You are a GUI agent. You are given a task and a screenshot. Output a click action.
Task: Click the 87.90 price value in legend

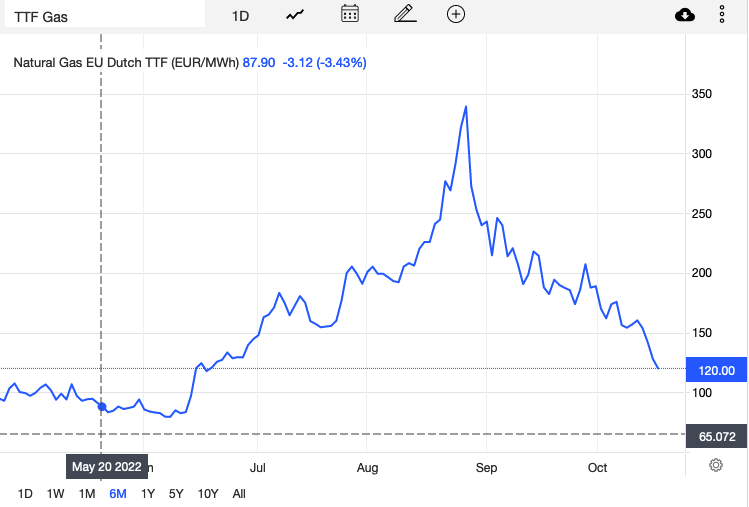(x=259, y=63)
